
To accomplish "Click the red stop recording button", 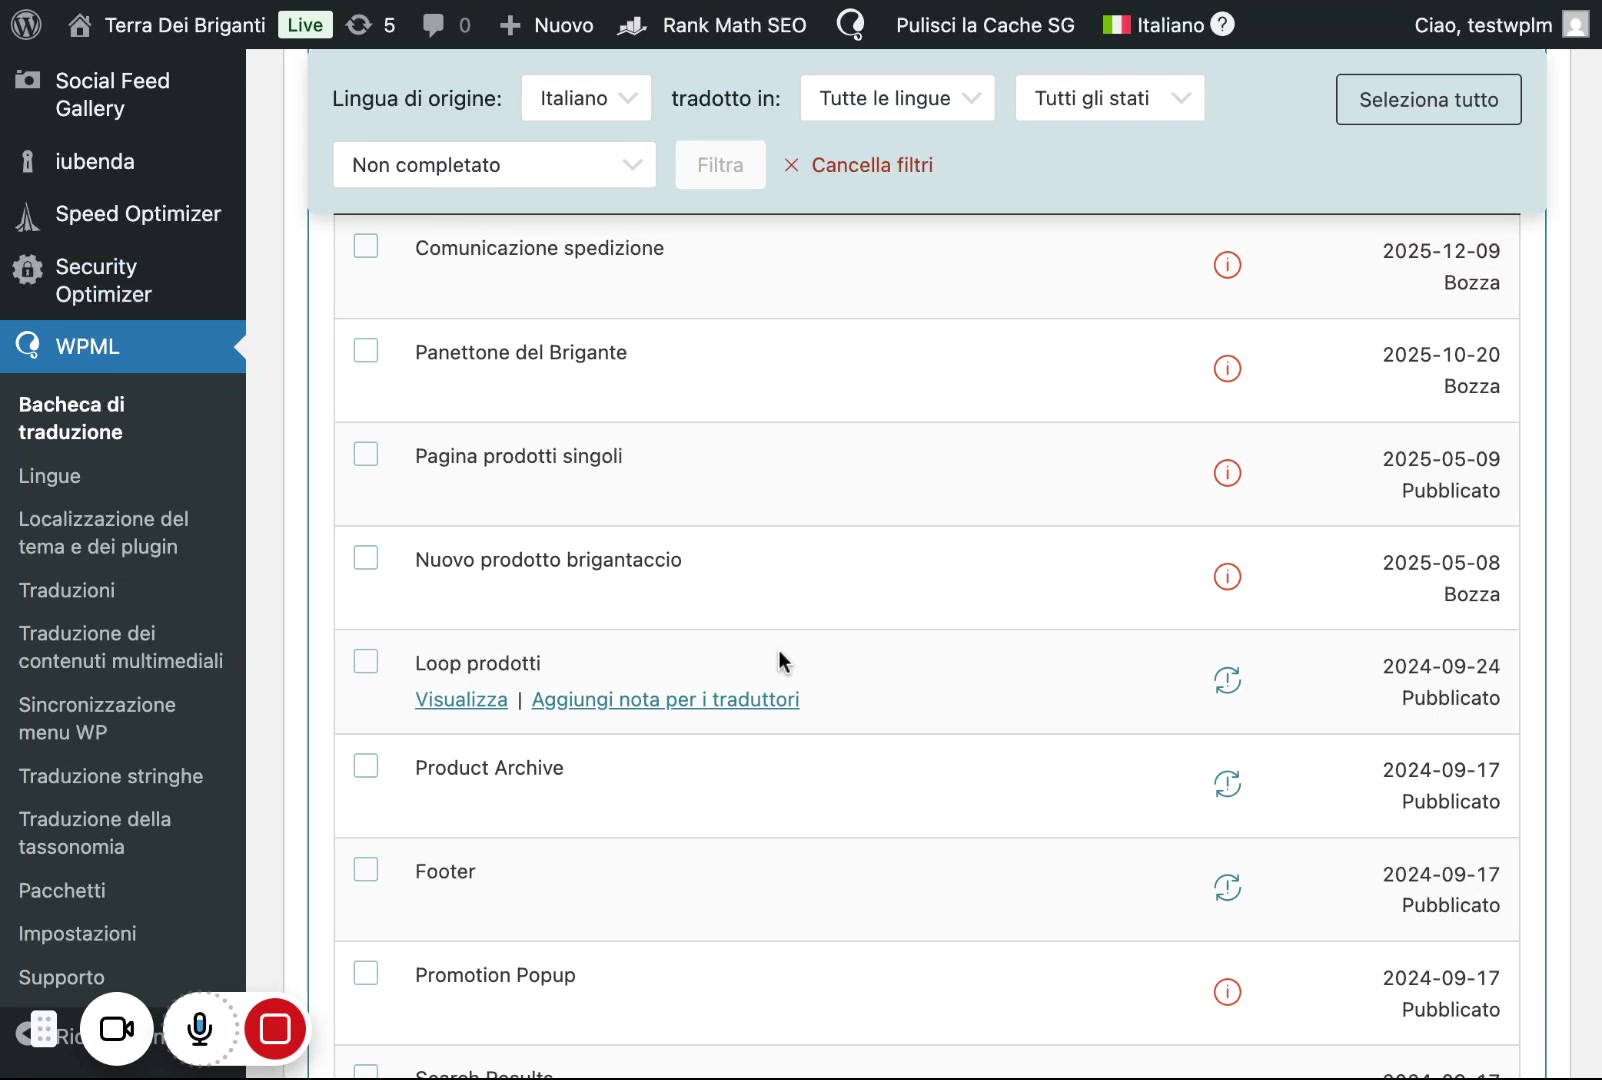I will pos(275,1029).
